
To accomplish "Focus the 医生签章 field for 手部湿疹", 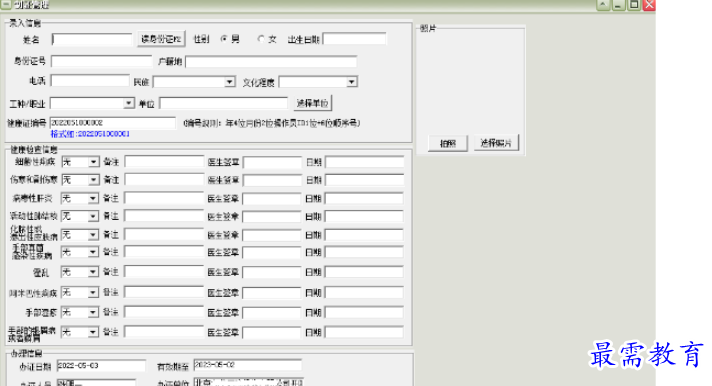I will tap(272, 312).
